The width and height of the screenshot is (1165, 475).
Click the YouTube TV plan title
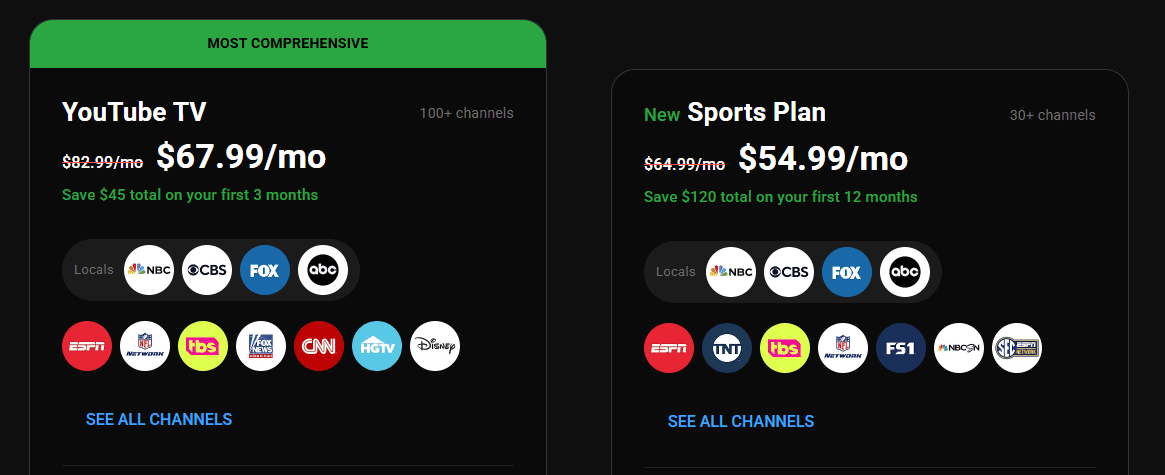point(134,112)
